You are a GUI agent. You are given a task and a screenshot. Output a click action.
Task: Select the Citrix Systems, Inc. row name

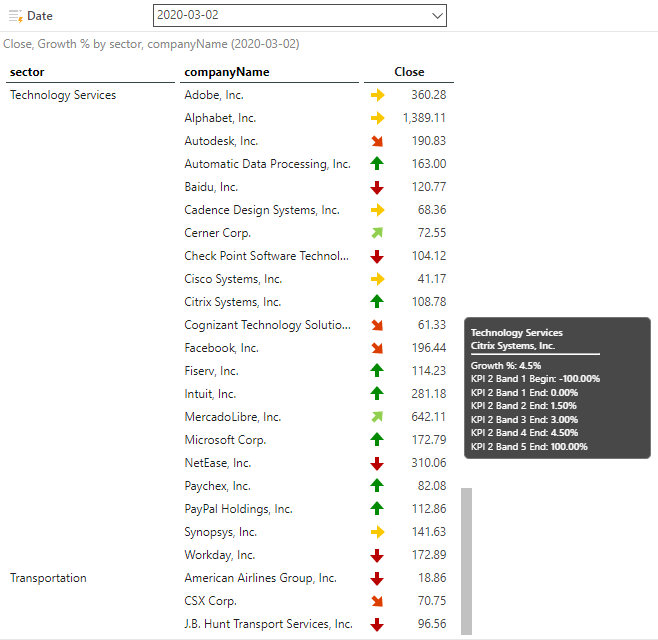pyautogui.click(x=233, y=302)
